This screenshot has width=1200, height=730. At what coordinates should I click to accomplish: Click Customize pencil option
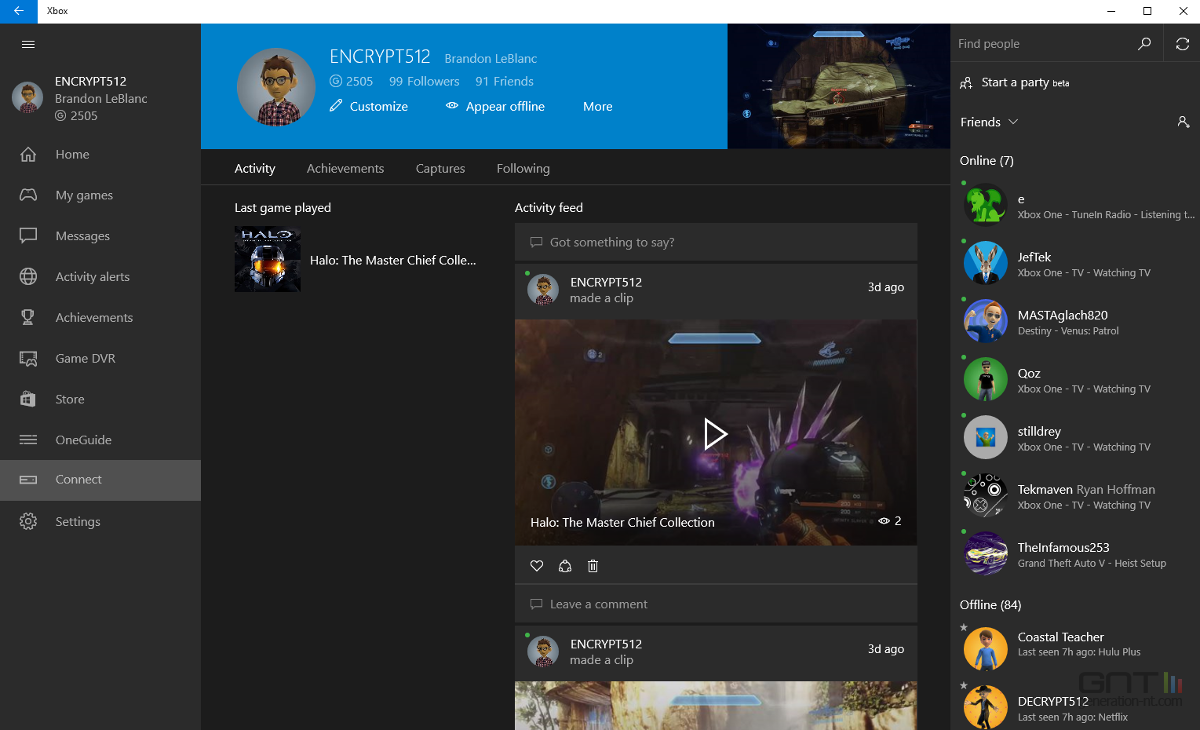tap(369, 106)
